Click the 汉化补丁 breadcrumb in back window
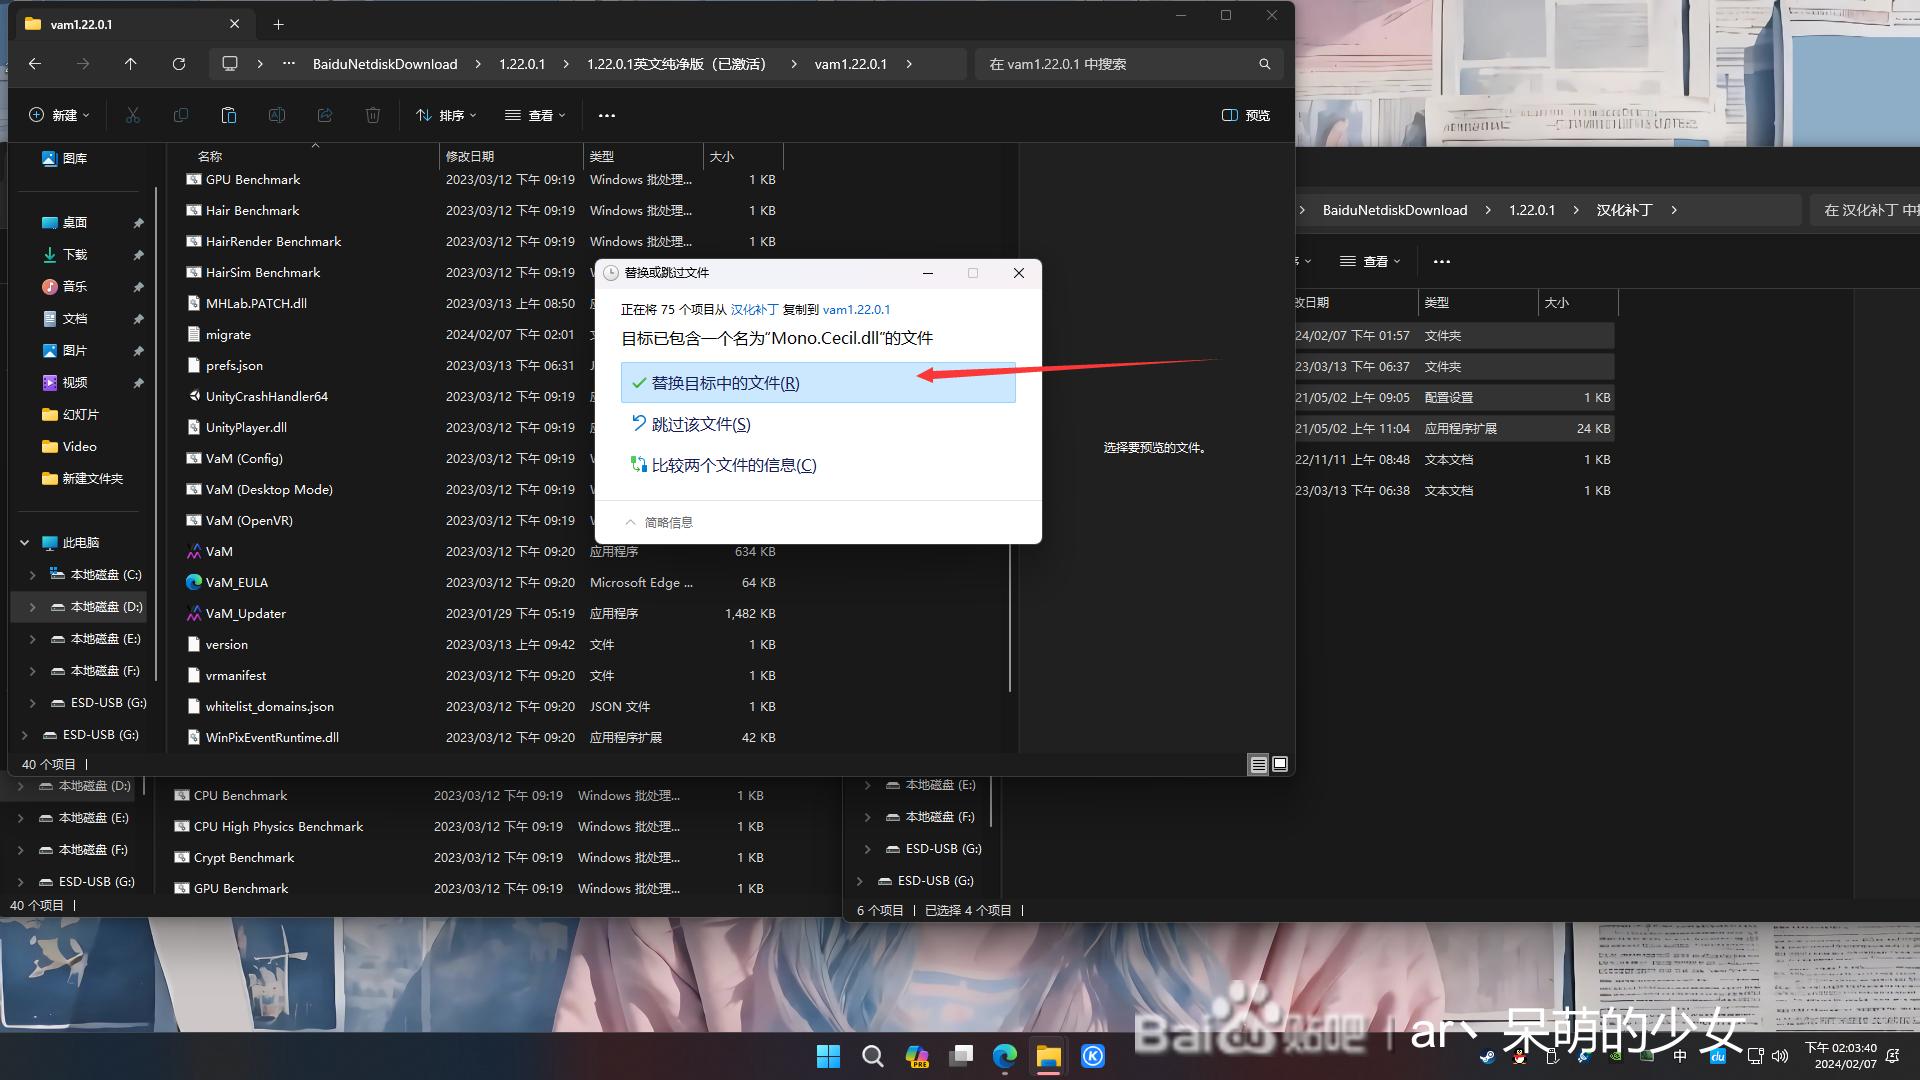Screen dimensions: 1920x1080 point(1624,210)
